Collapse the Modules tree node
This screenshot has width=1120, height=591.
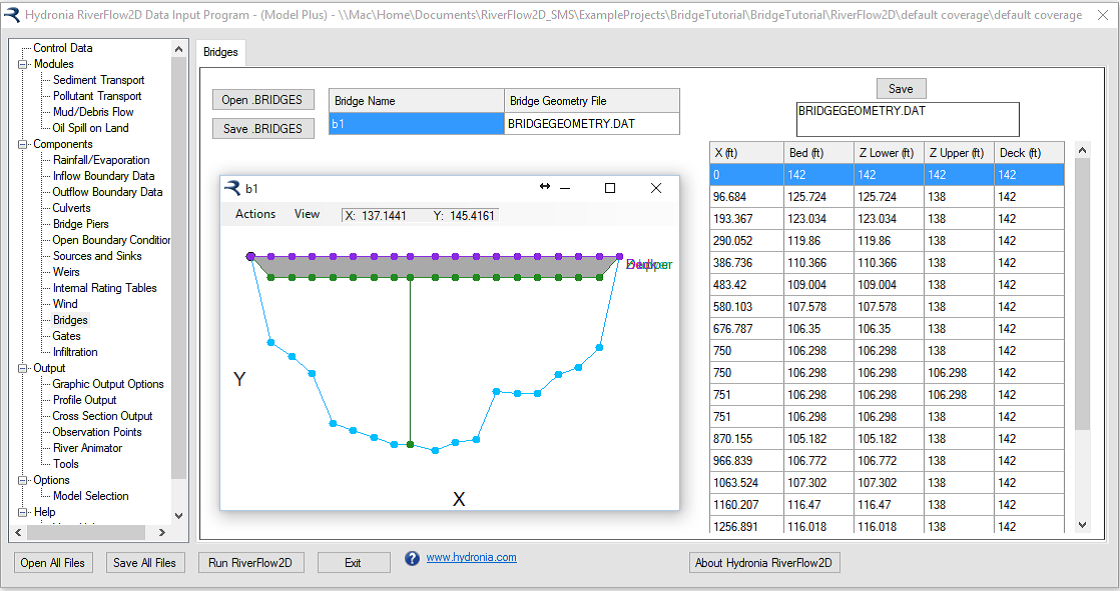pos(23,64)
